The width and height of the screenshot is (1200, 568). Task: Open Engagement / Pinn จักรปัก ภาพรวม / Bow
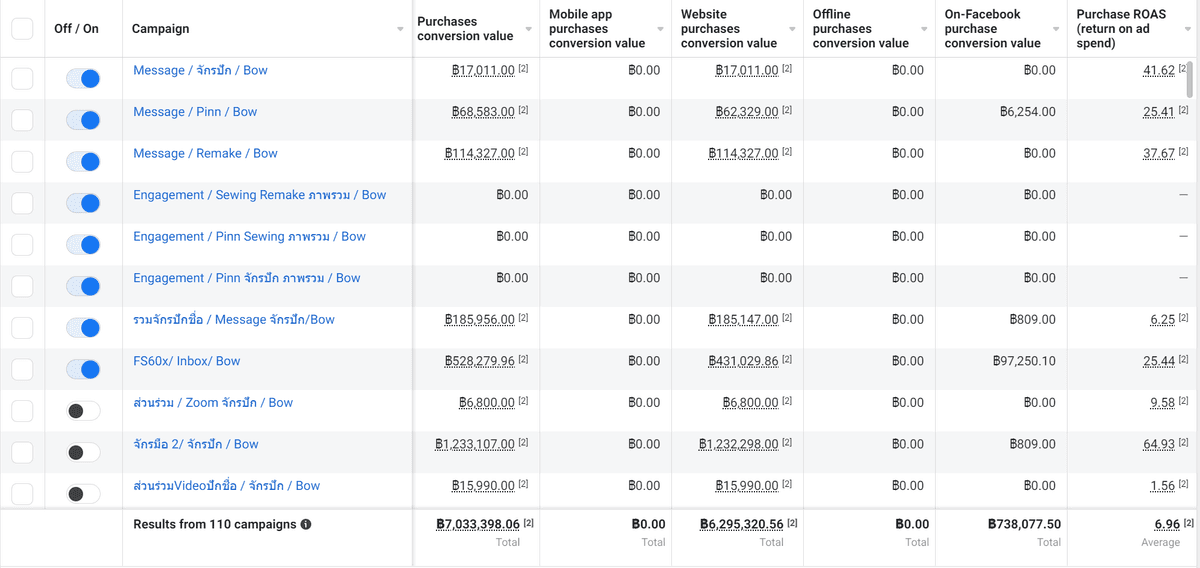click(246, 278)
